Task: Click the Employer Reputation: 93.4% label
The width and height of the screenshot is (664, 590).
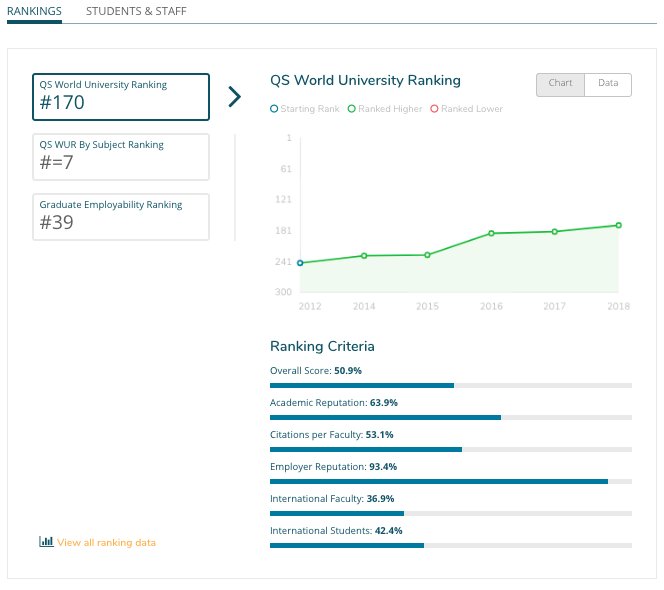Action: click(334, 467)
